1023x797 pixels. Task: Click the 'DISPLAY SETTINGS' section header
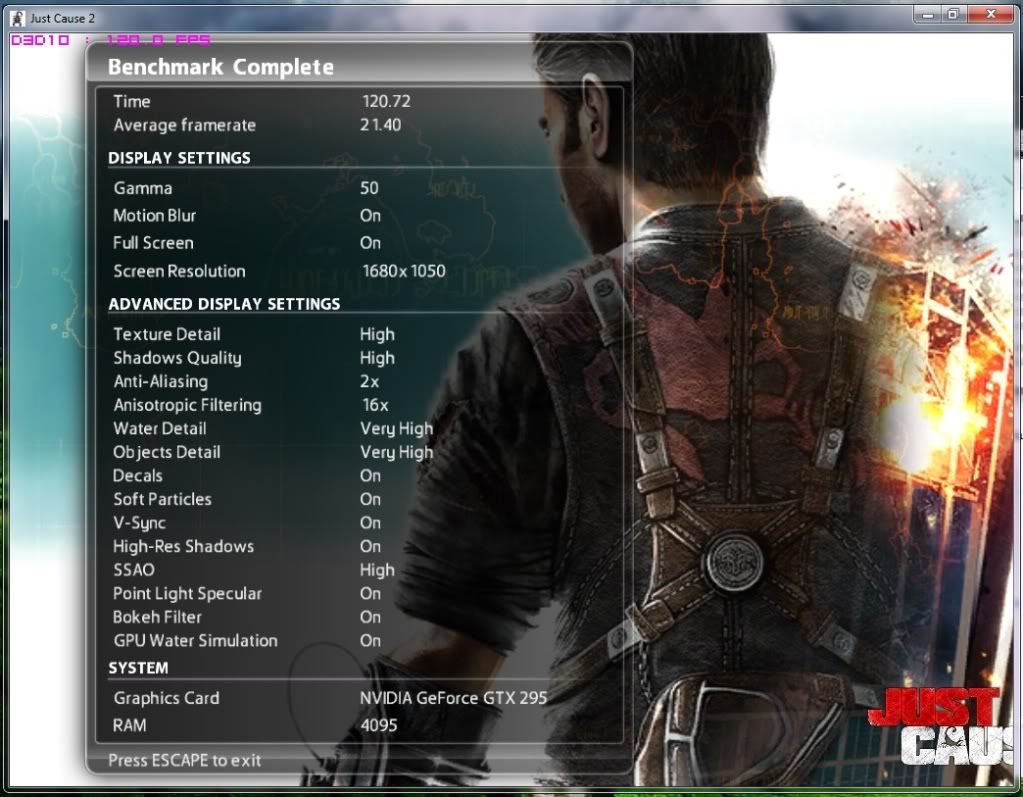pos(179,158)
